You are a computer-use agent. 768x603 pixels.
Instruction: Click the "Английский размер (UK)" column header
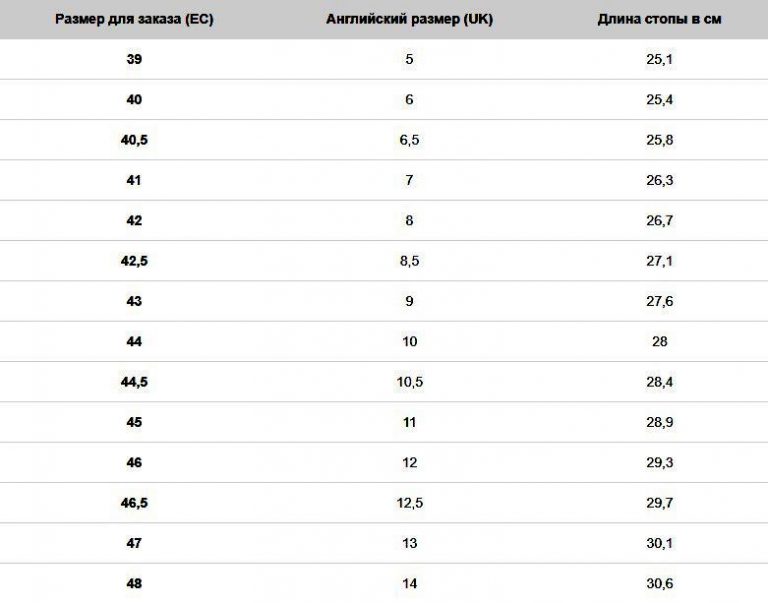409,19
